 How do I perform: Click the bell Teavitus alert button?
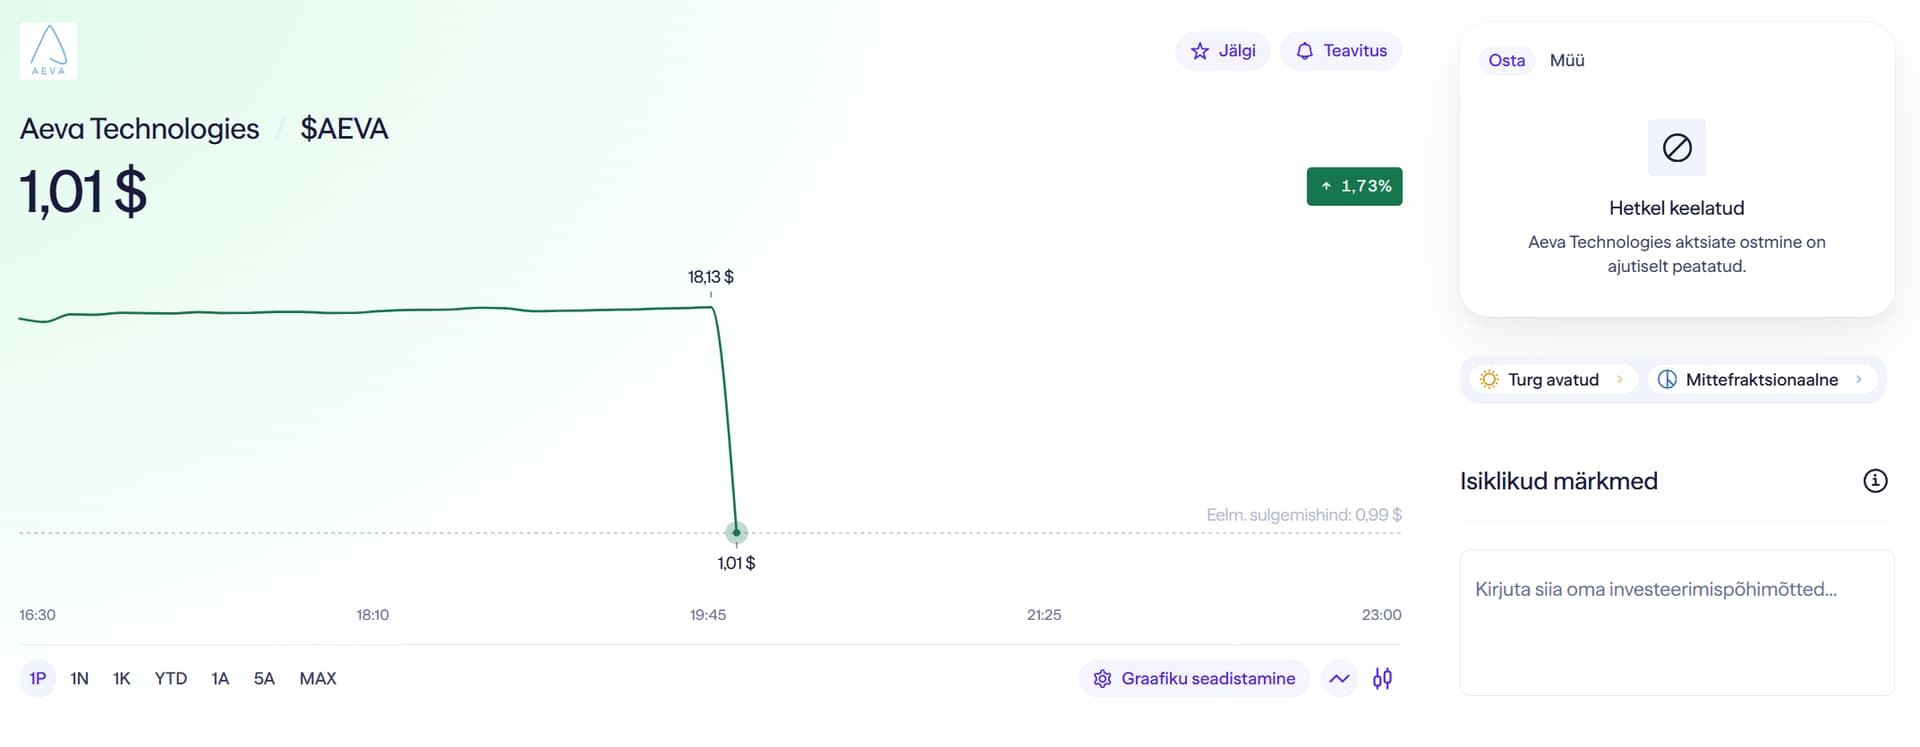pyautogui.click(x=1341, y=51)
